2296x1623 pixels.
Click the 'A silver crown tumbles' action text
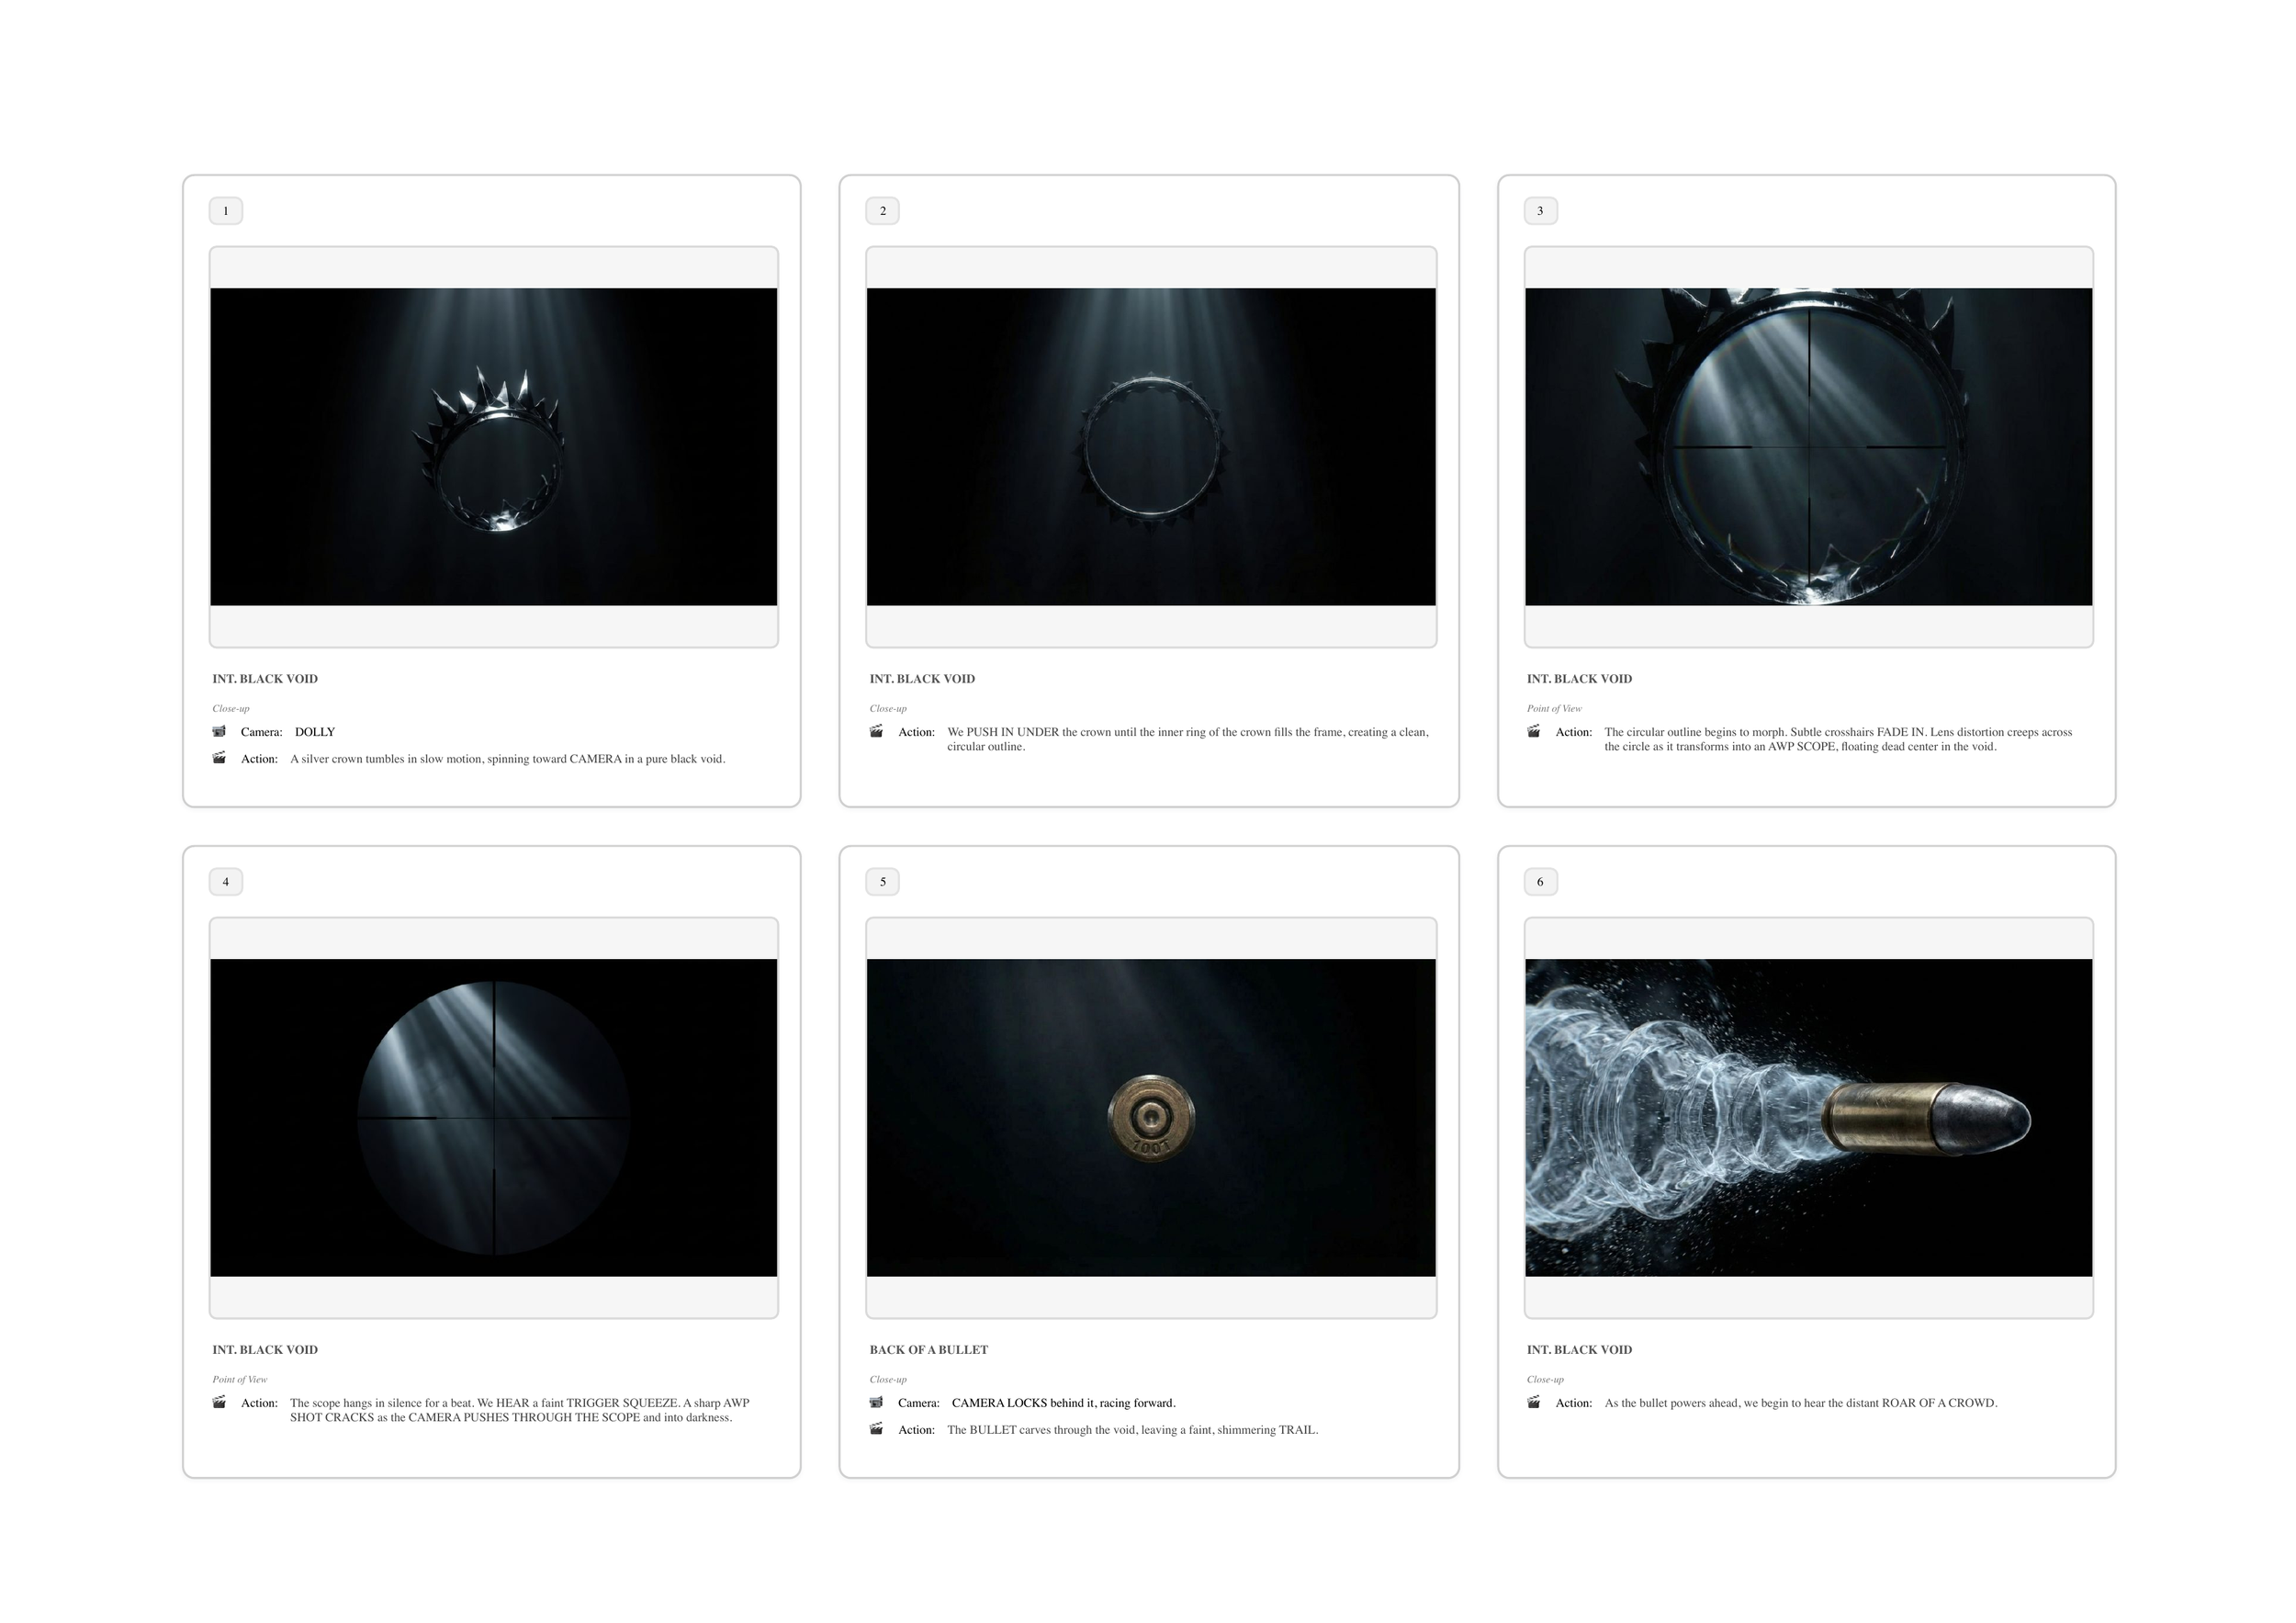[508, 759]
